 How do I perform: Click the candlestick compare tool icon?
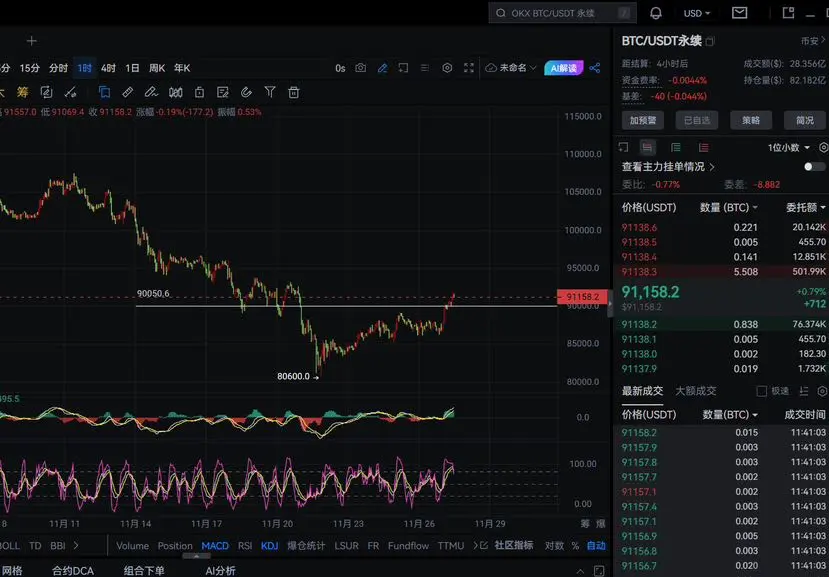click(x=176, y=93)
